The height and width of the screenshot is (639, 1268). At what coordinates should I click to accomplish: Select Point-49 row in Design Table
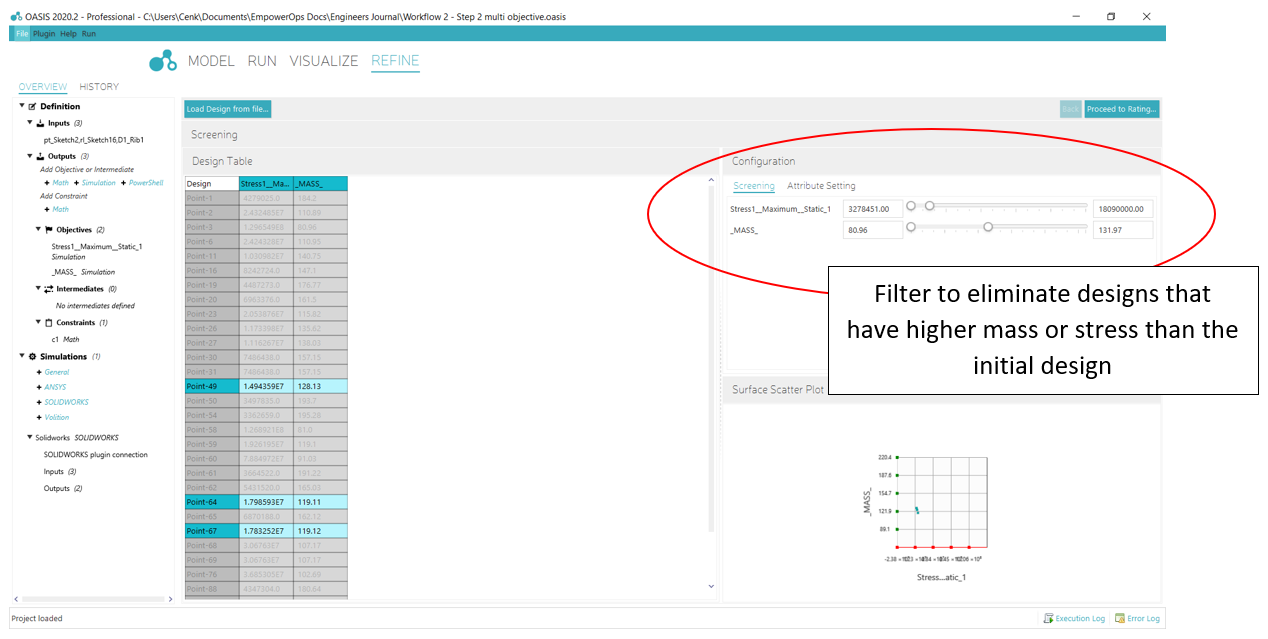tap(266, 386)
